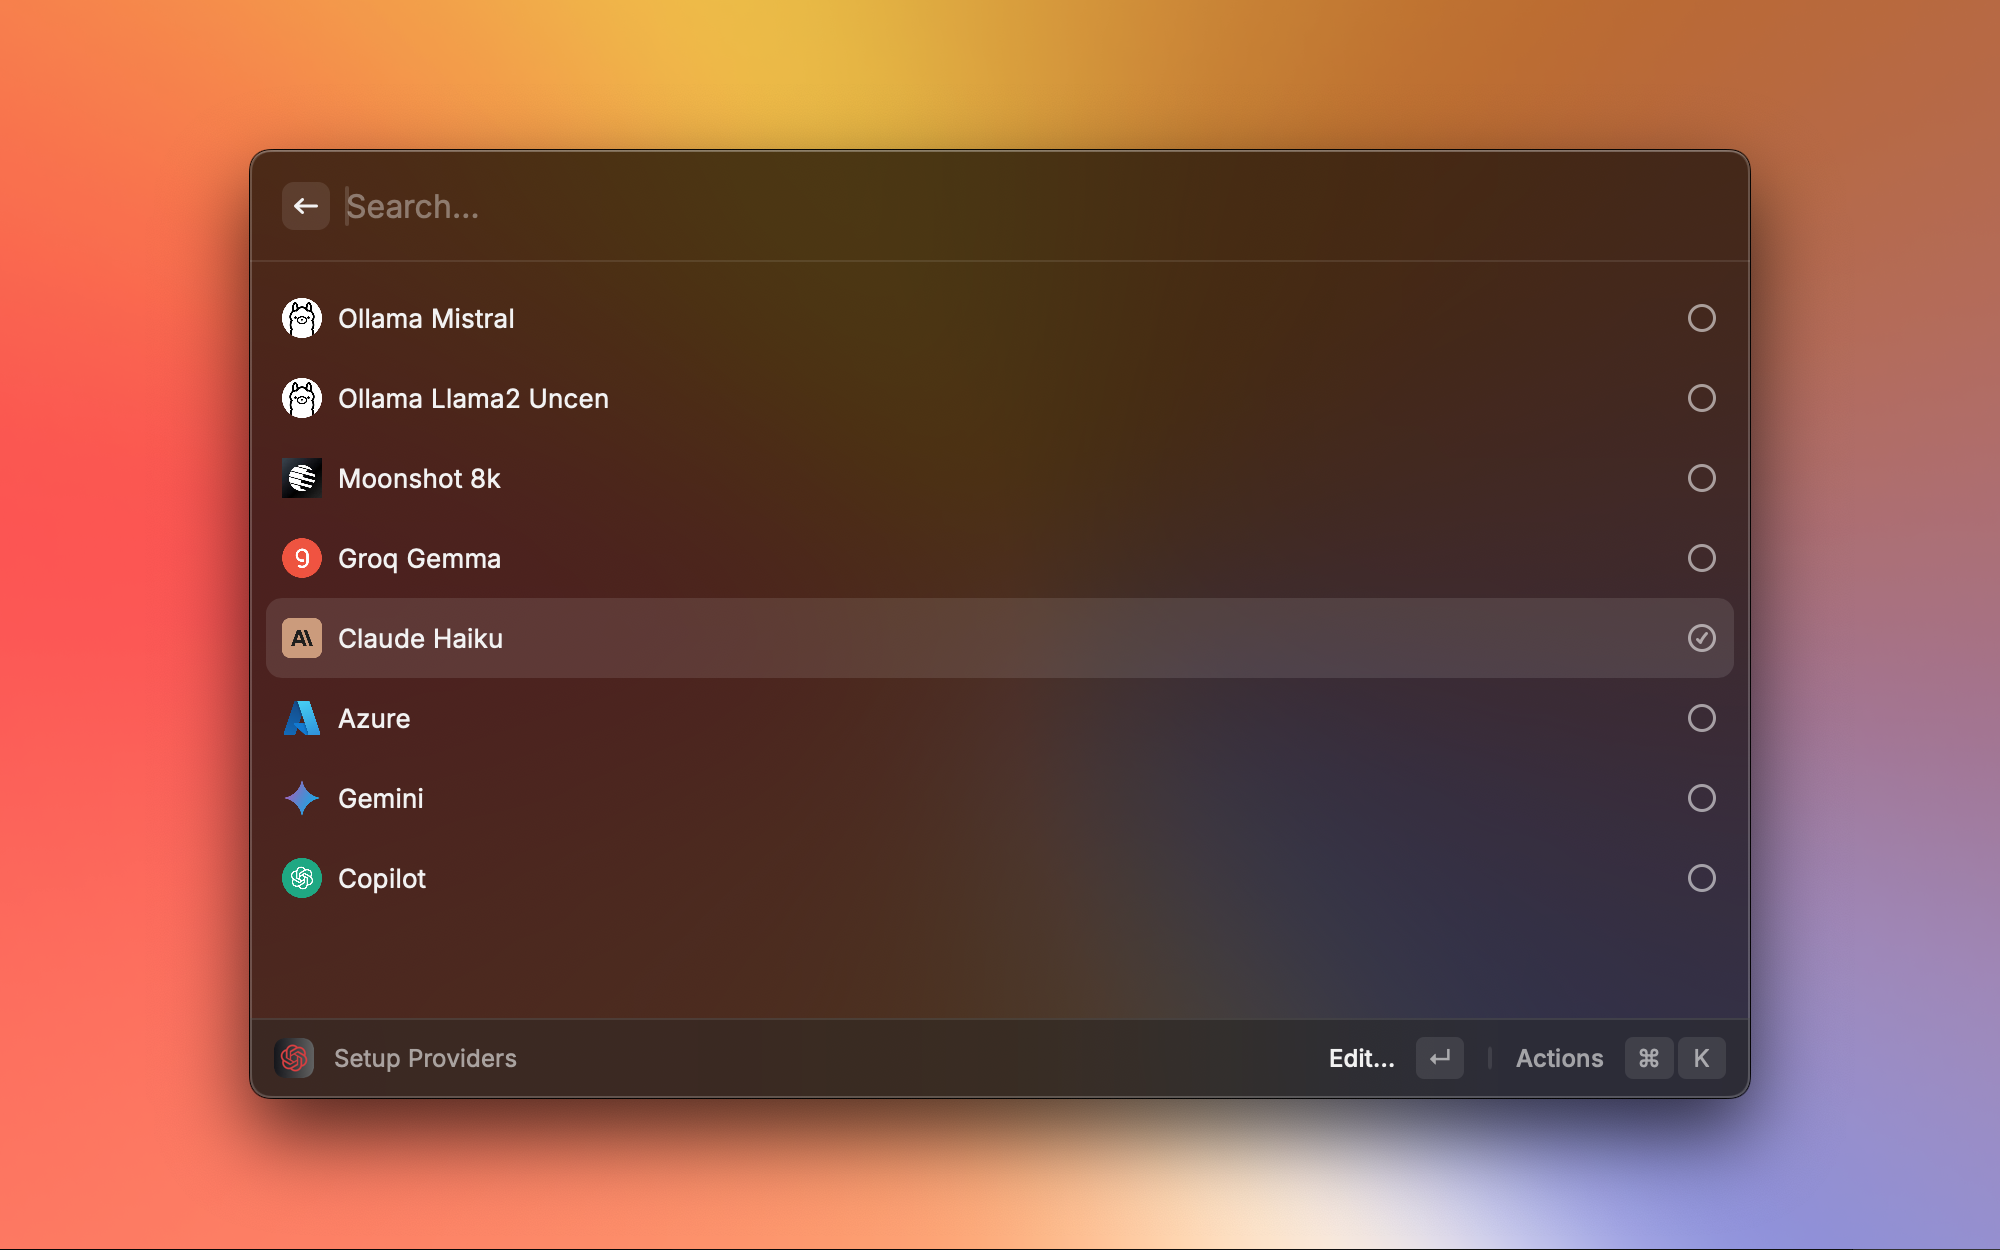Select Claude Haiku radio button
2000x1250 pixels.
coord(1701,638)
